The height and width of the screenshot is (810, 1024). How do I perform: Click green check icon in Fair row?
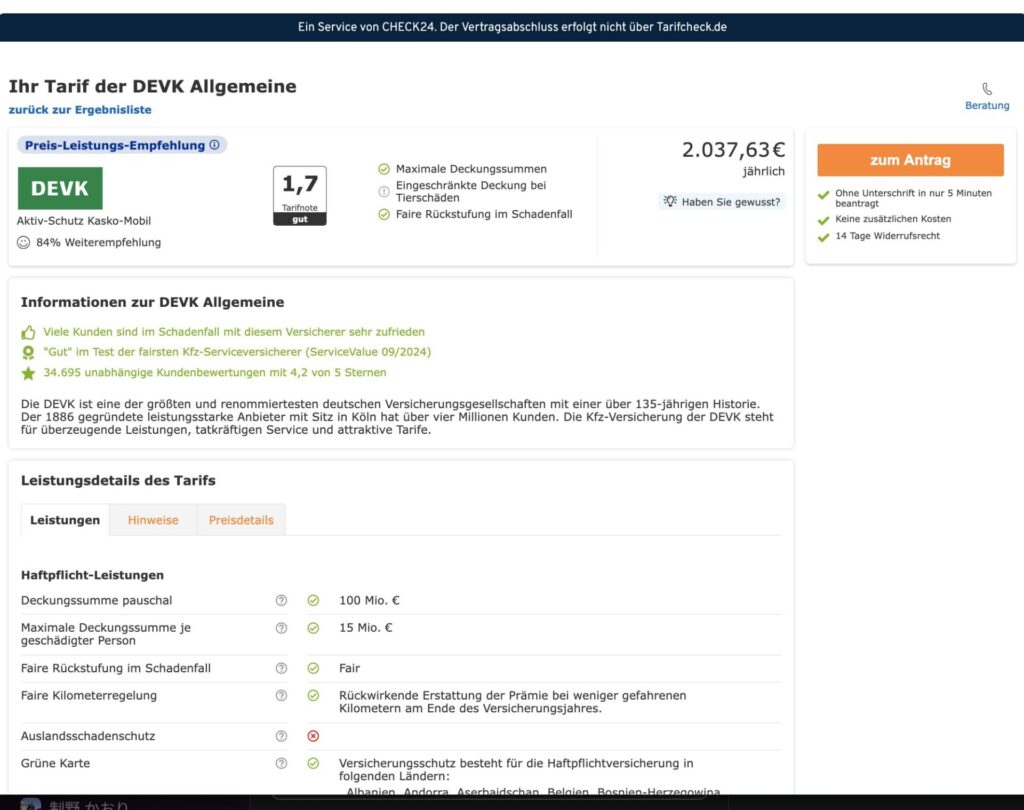point(313,668)
